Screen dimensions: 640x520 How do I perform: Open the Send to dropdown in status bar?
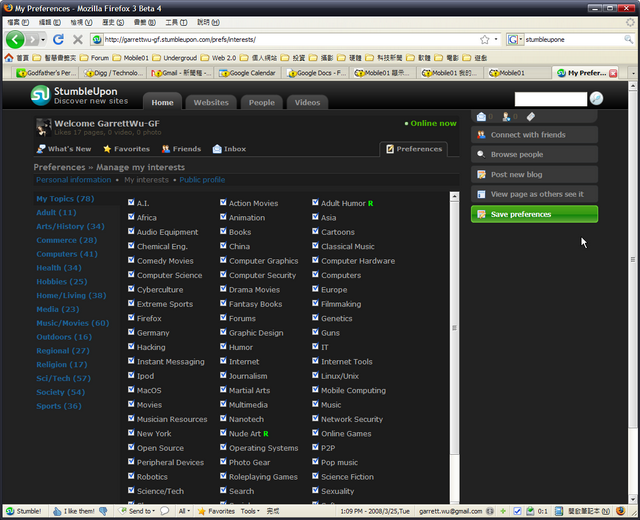coord(137,511)
